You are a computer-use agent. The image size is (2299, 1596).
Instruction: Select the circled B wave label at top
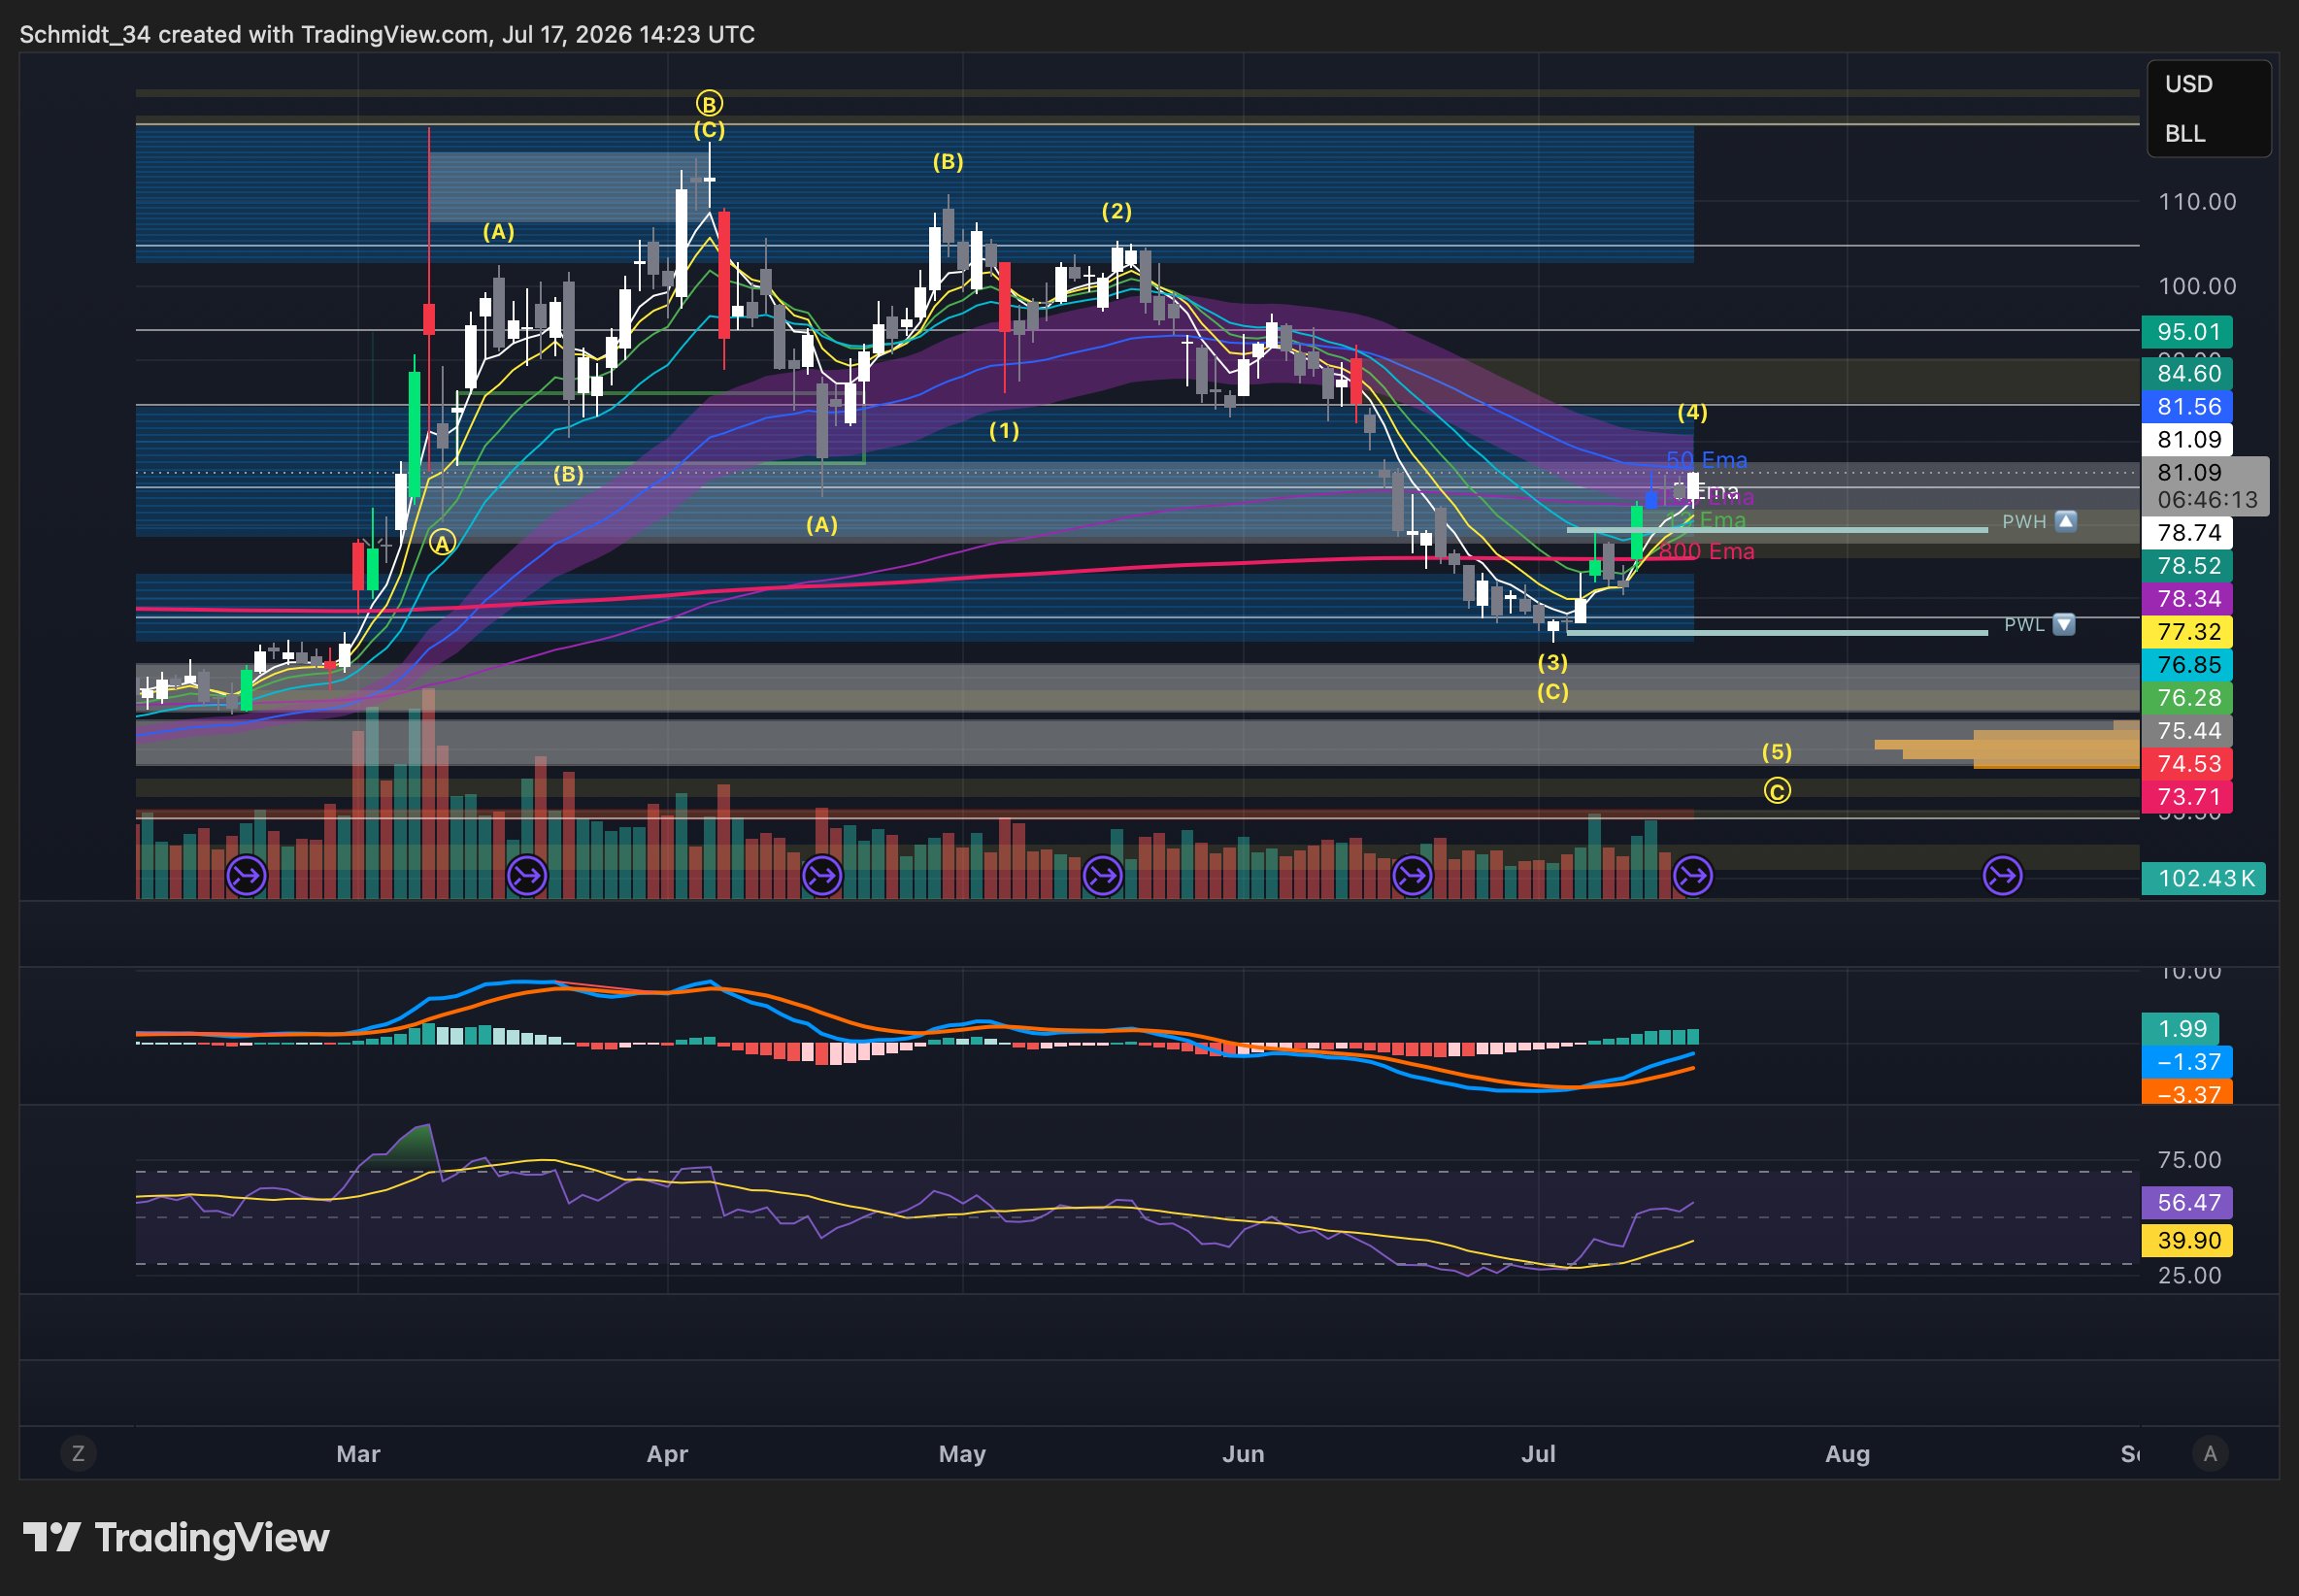point(709,103)
